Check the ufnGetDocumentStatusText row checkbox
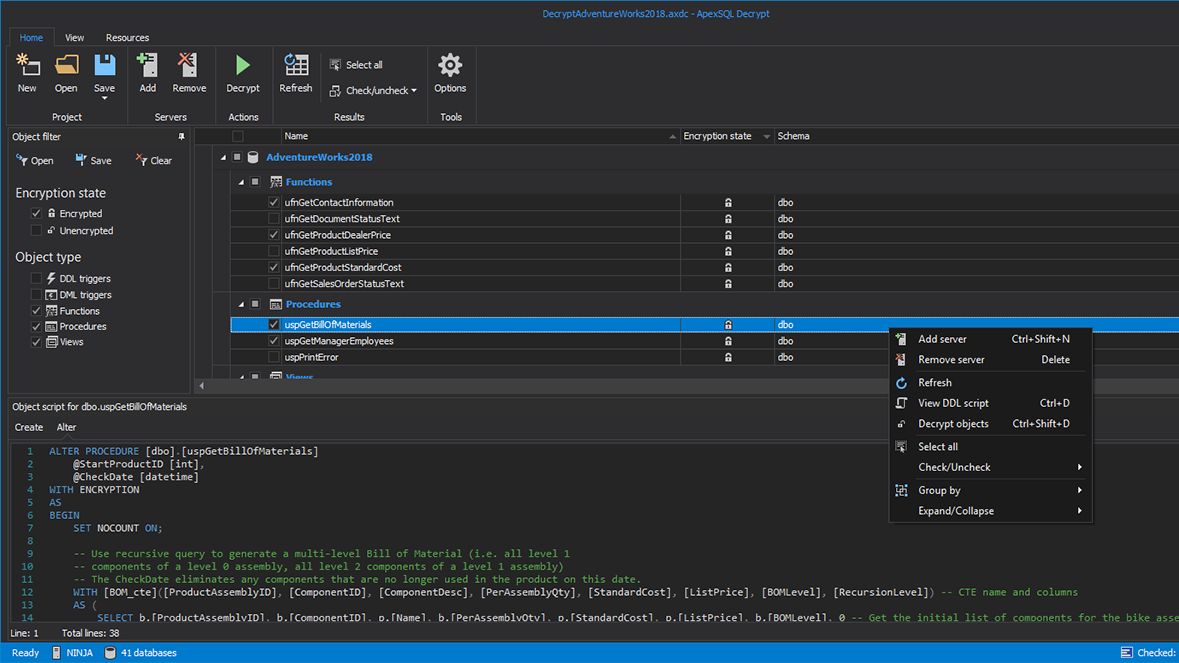Screen dimensions: 1179x663 [x=274, y=219]
